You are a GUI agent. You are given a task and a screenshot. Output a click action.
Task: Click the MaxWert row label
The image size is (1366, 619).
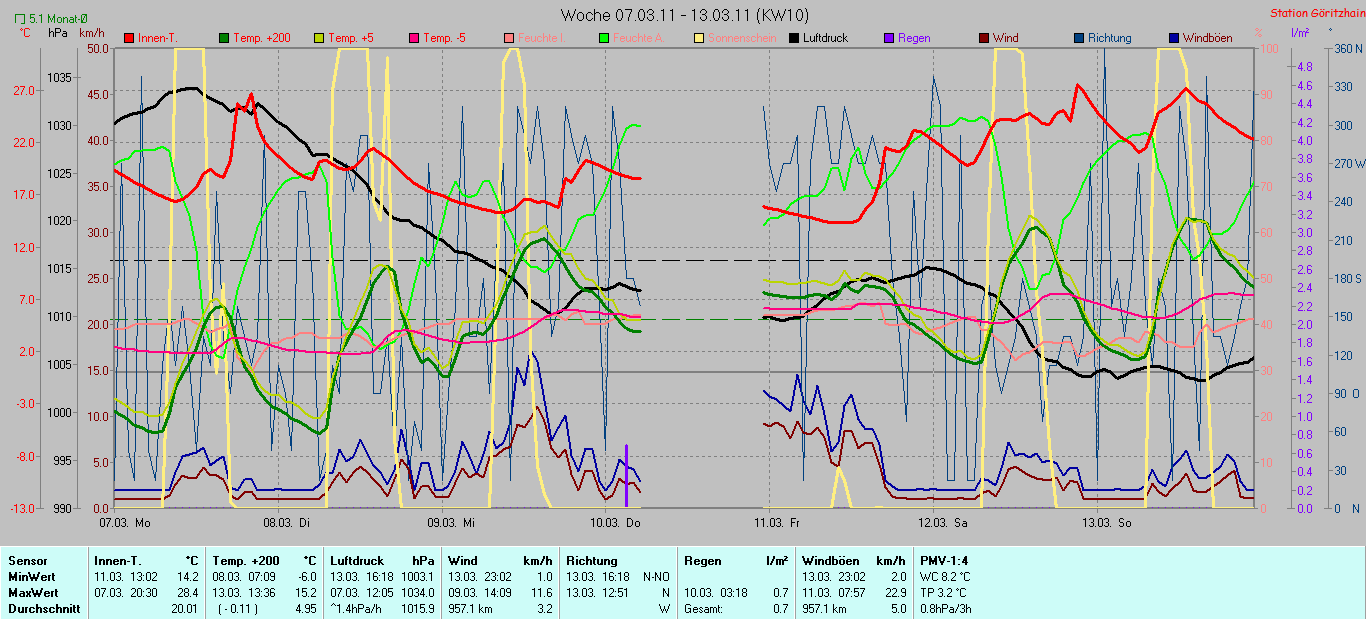(x=32, y=592)
